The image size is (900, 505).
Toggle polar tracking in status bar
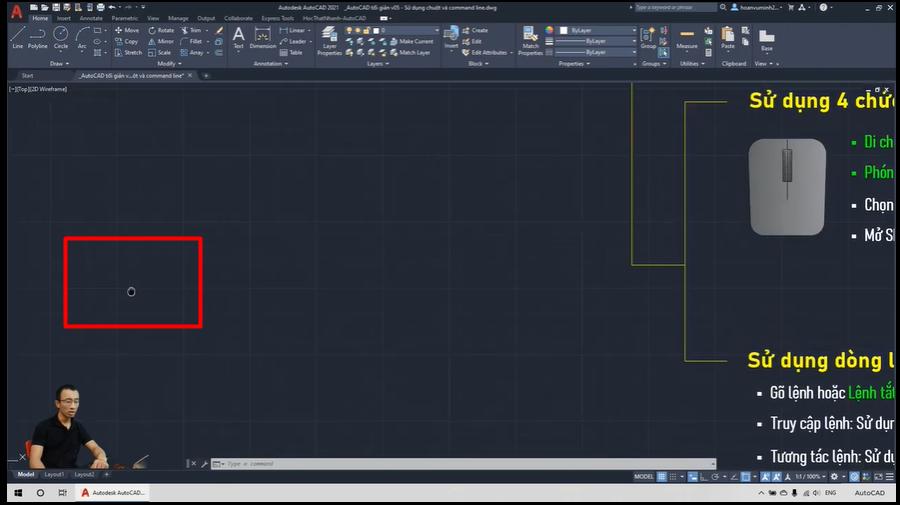[x=715, y=476]
